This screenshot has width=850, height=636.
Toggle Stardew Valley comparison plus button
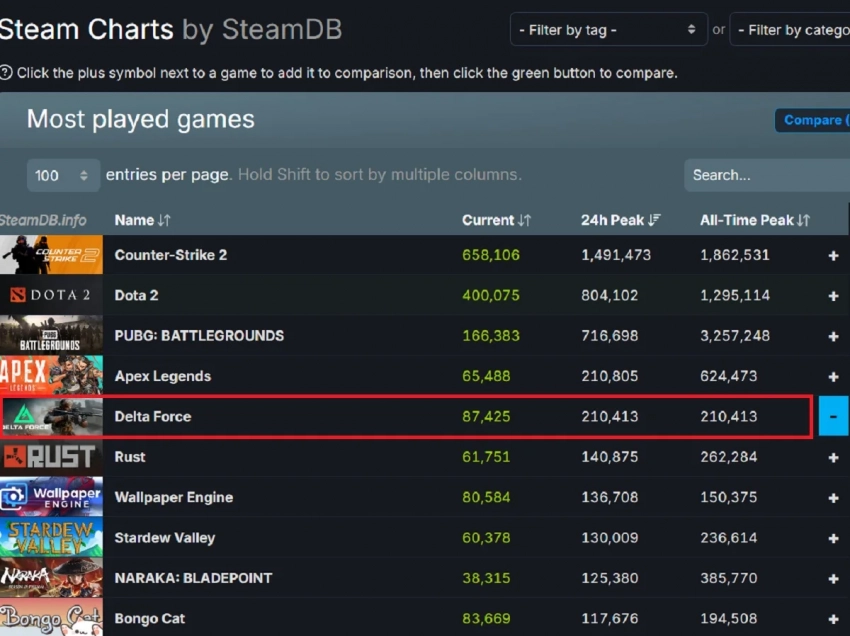click(x=833, y=538)
